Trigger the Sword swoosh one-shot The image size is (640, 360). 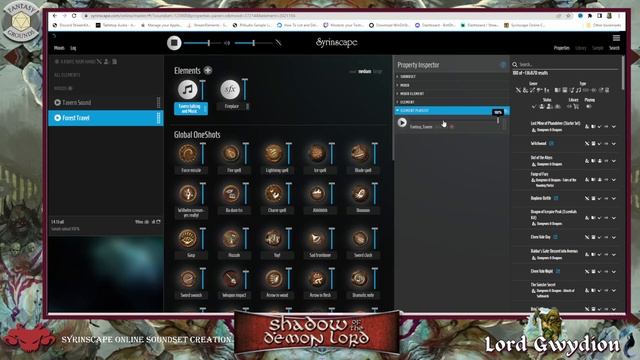[187, 278]
